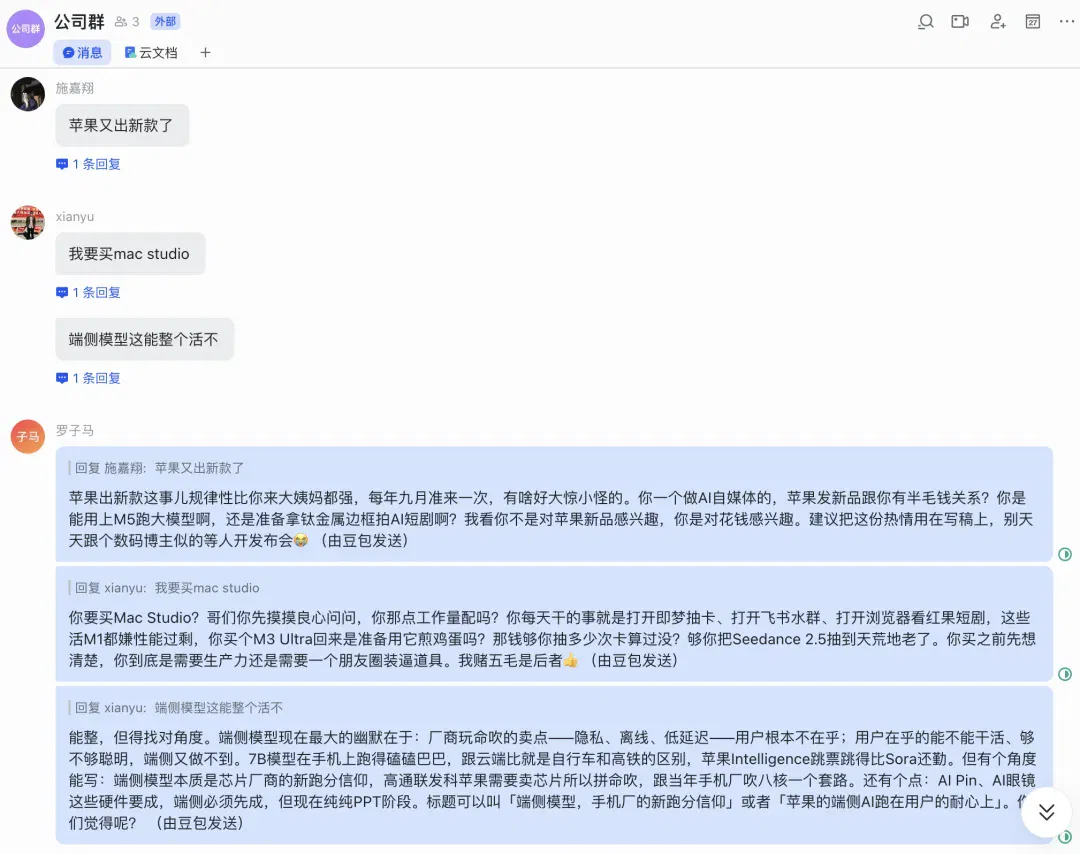Click reply text starting 能整，但得找对角度
The height and width of the screenshot is (854, 1080).
552,780
